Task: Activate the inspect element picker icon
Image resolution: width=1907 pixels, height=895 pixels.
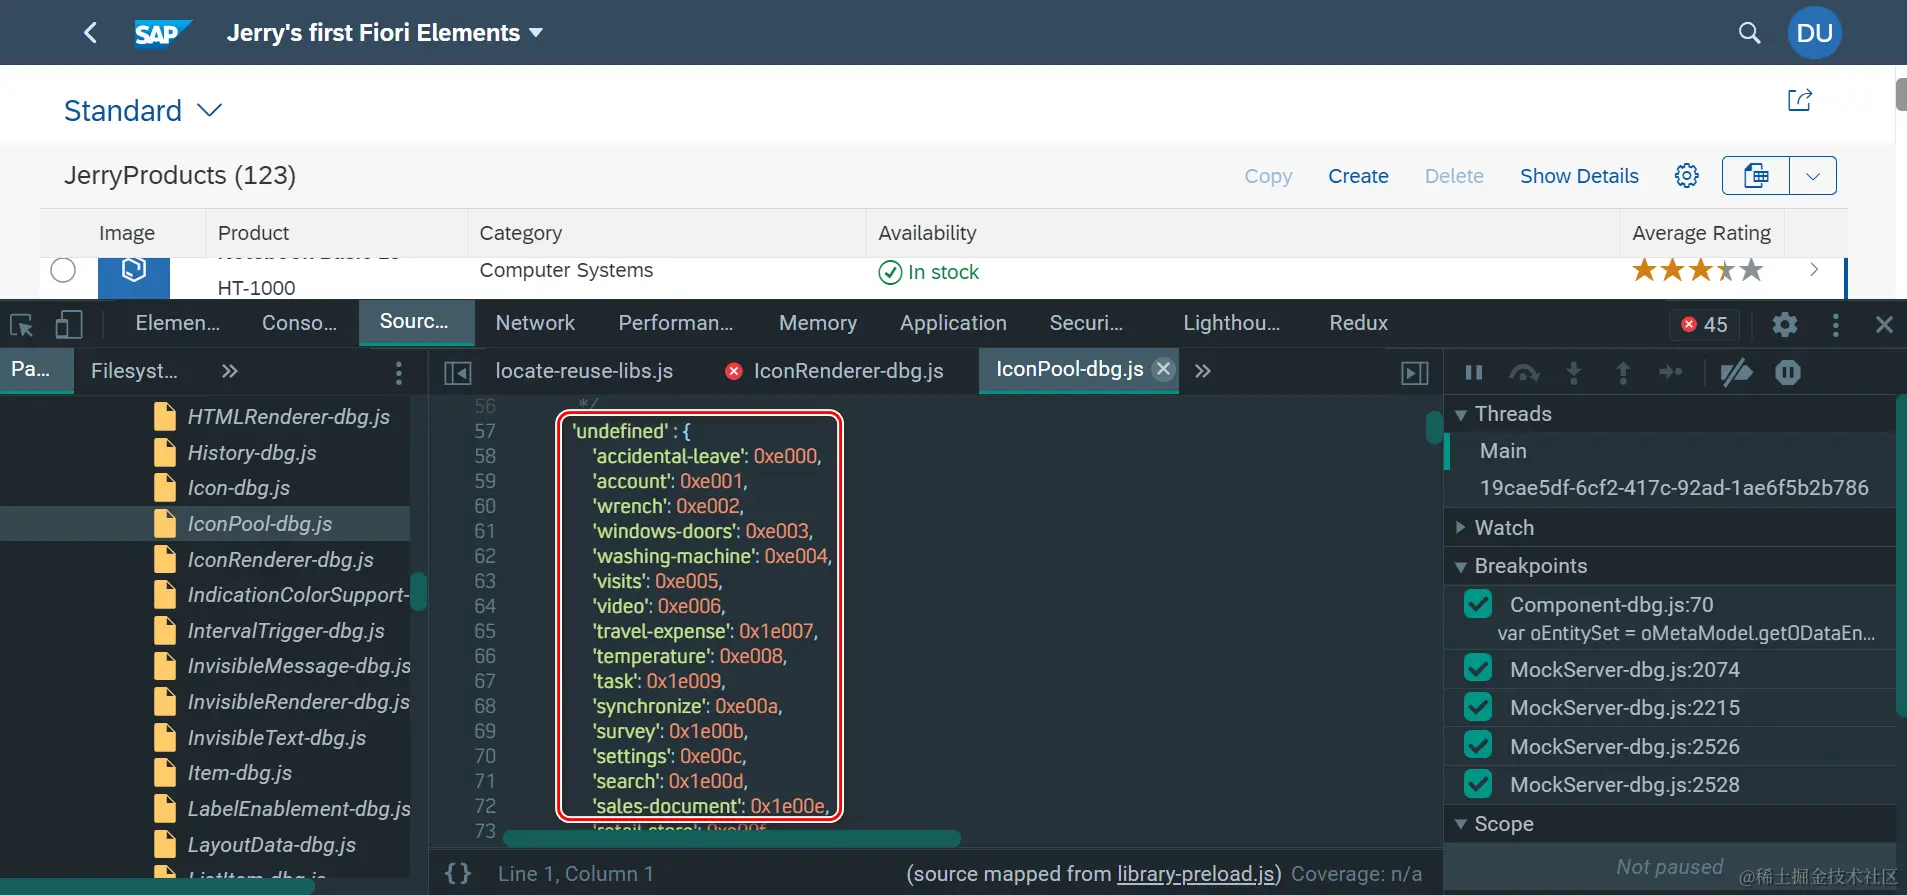Action: pos(22,324)
